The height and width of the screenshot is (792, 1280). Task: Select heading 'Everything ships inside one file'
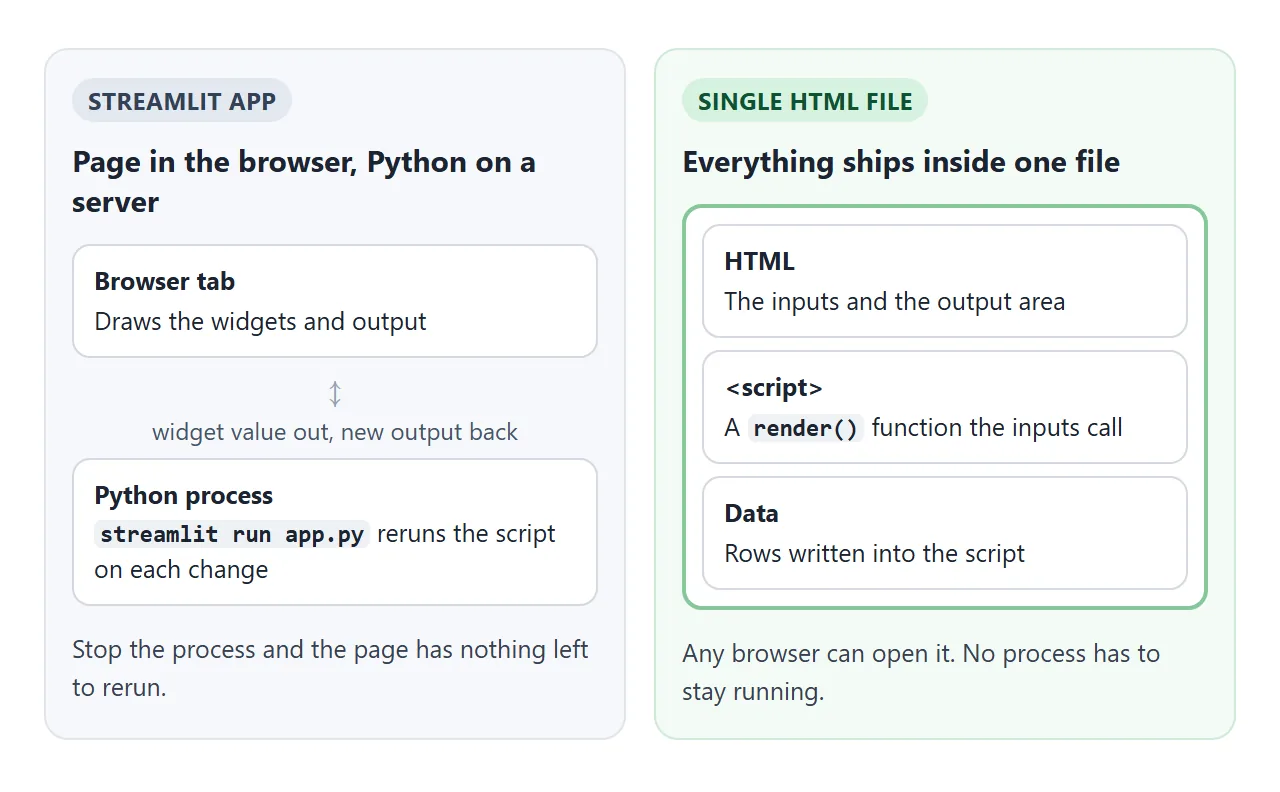coord(901,162)
